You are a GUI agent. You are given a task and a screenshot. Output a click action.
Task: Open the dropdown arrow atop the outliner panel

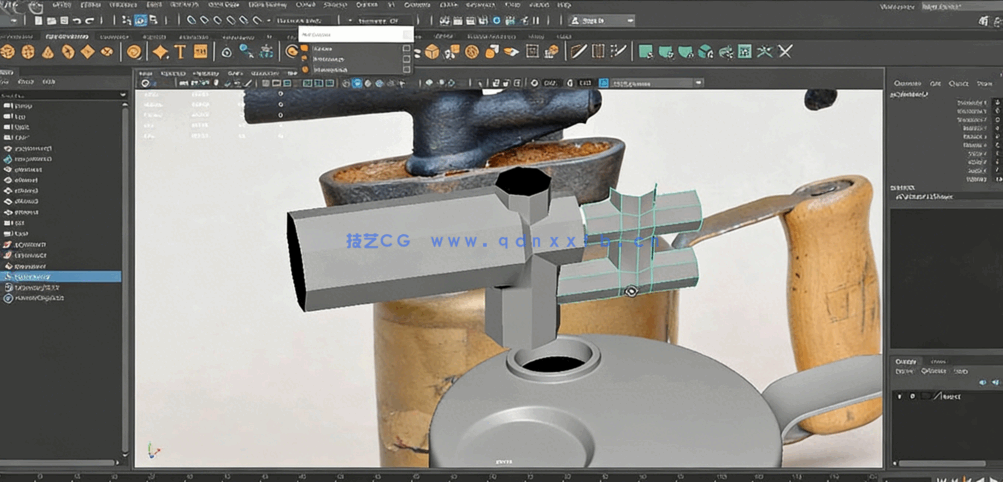[124, 95]
